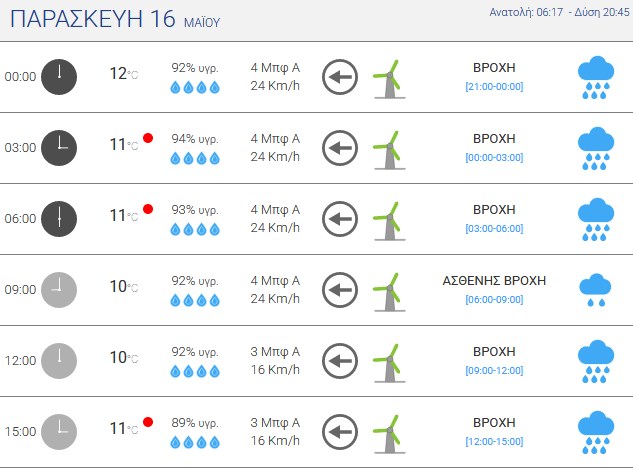This screenshot has width=633, height=471.
Task: Open the [06:00-09:00] time range link
Action: pos(494,299)
